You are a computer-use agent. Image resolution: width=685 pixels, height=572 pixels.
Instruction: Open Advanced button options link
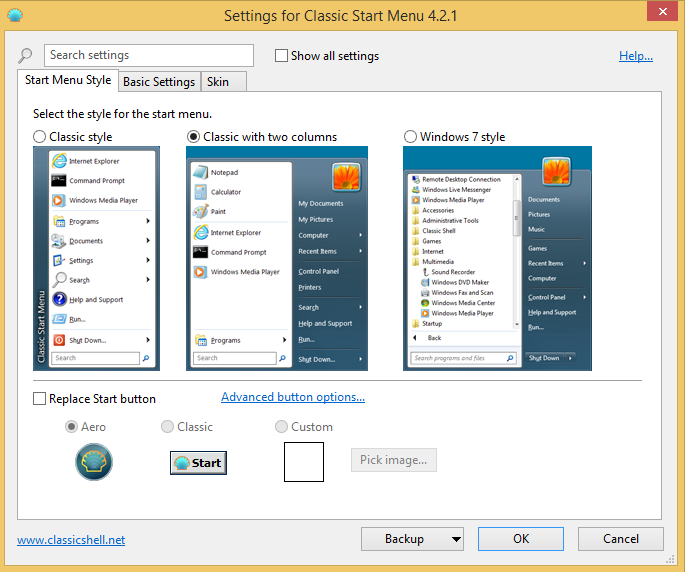click(x=293, y=397)
